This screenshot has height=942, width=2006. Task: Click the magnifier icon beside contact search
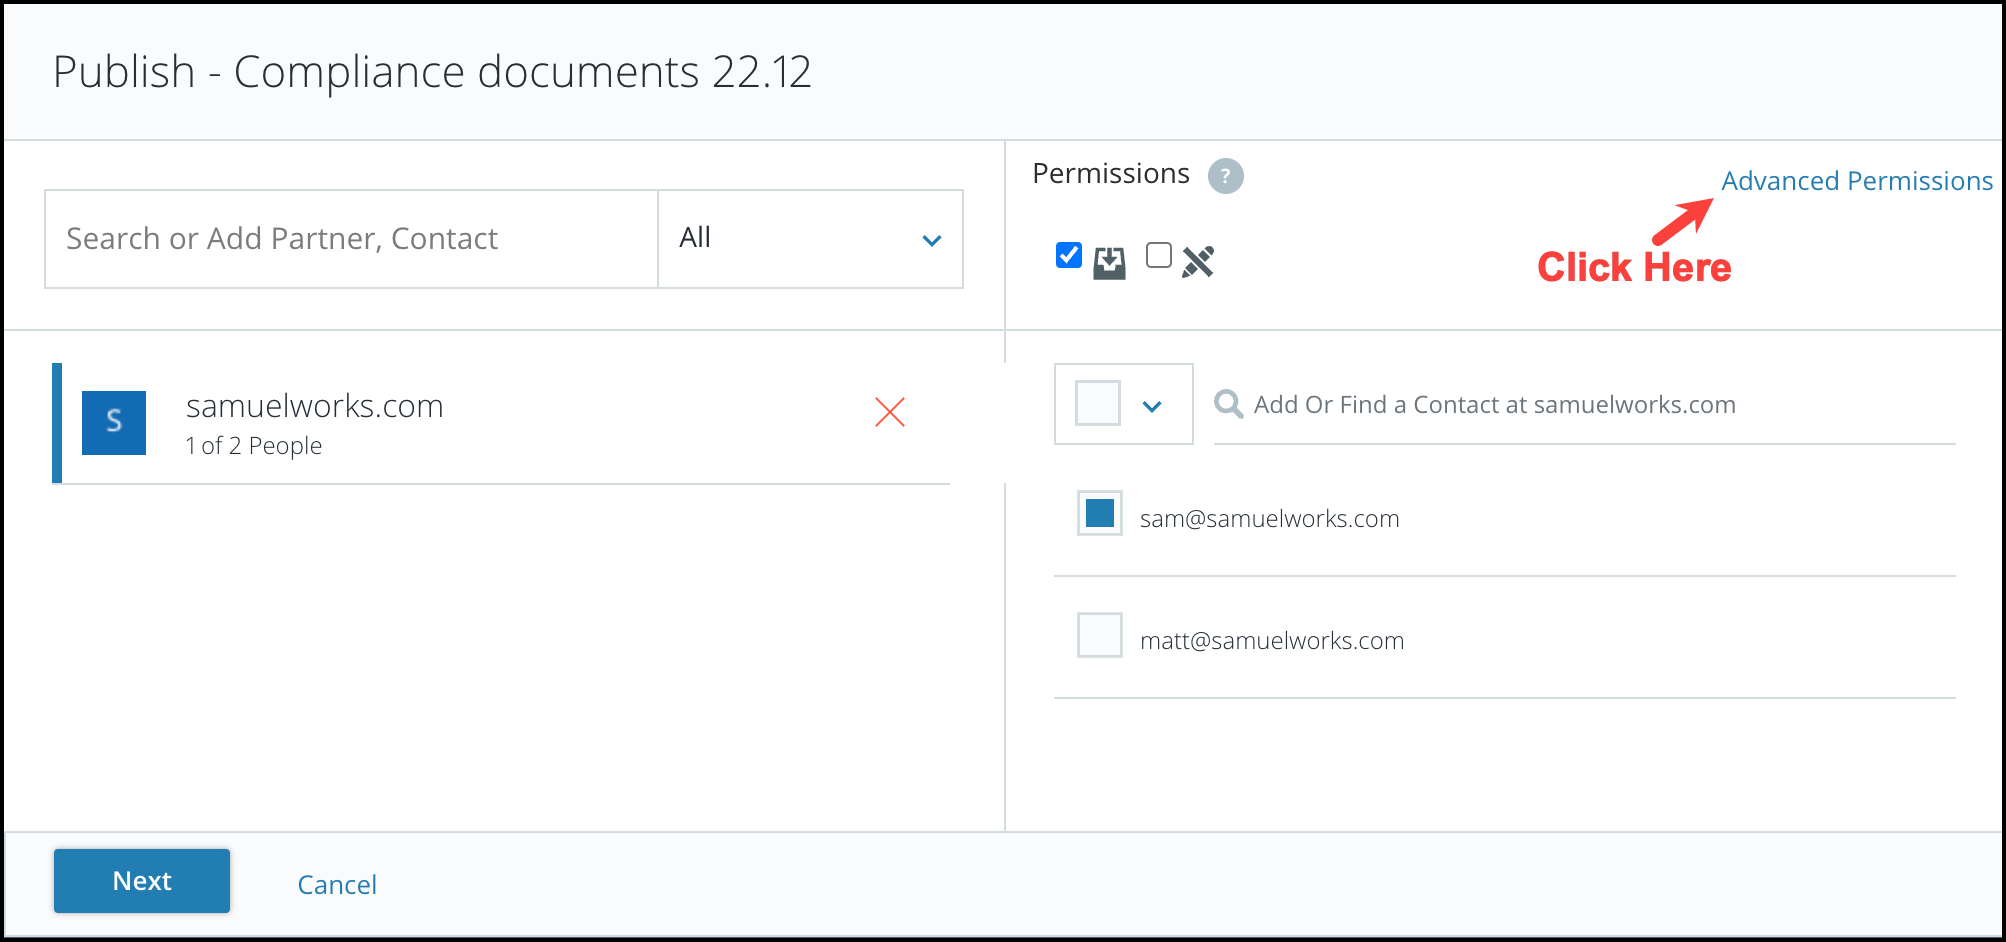[1228, 404]
